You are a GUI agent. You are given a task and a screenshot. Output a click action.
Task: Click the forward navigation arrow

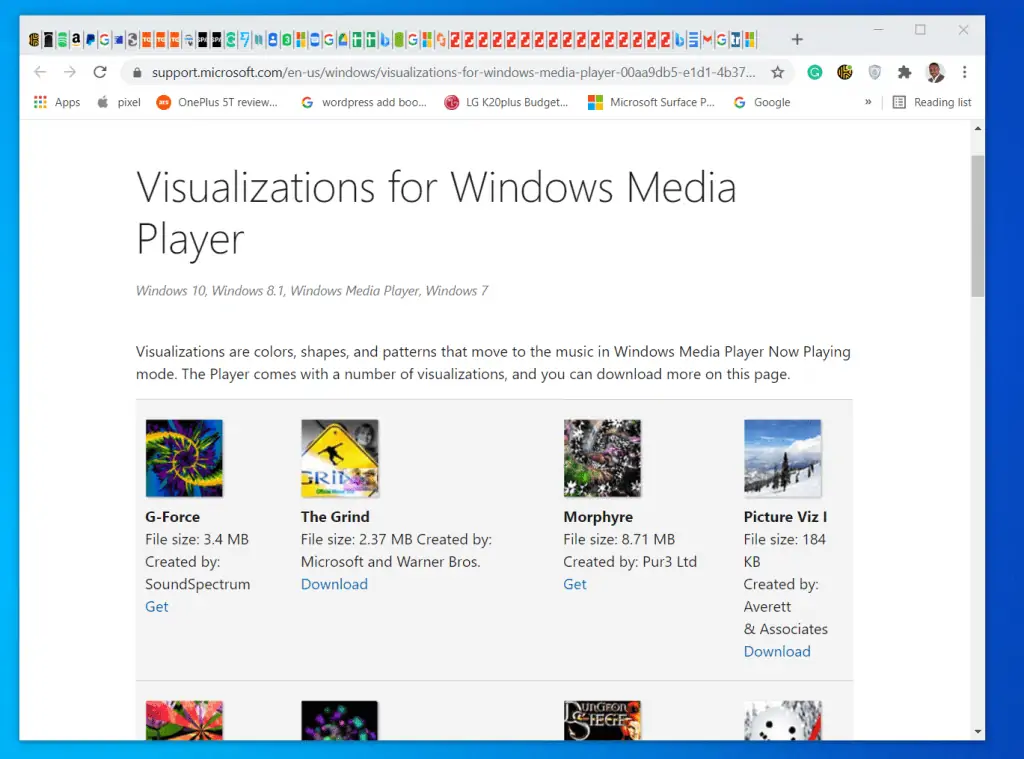tap(69, 72)
